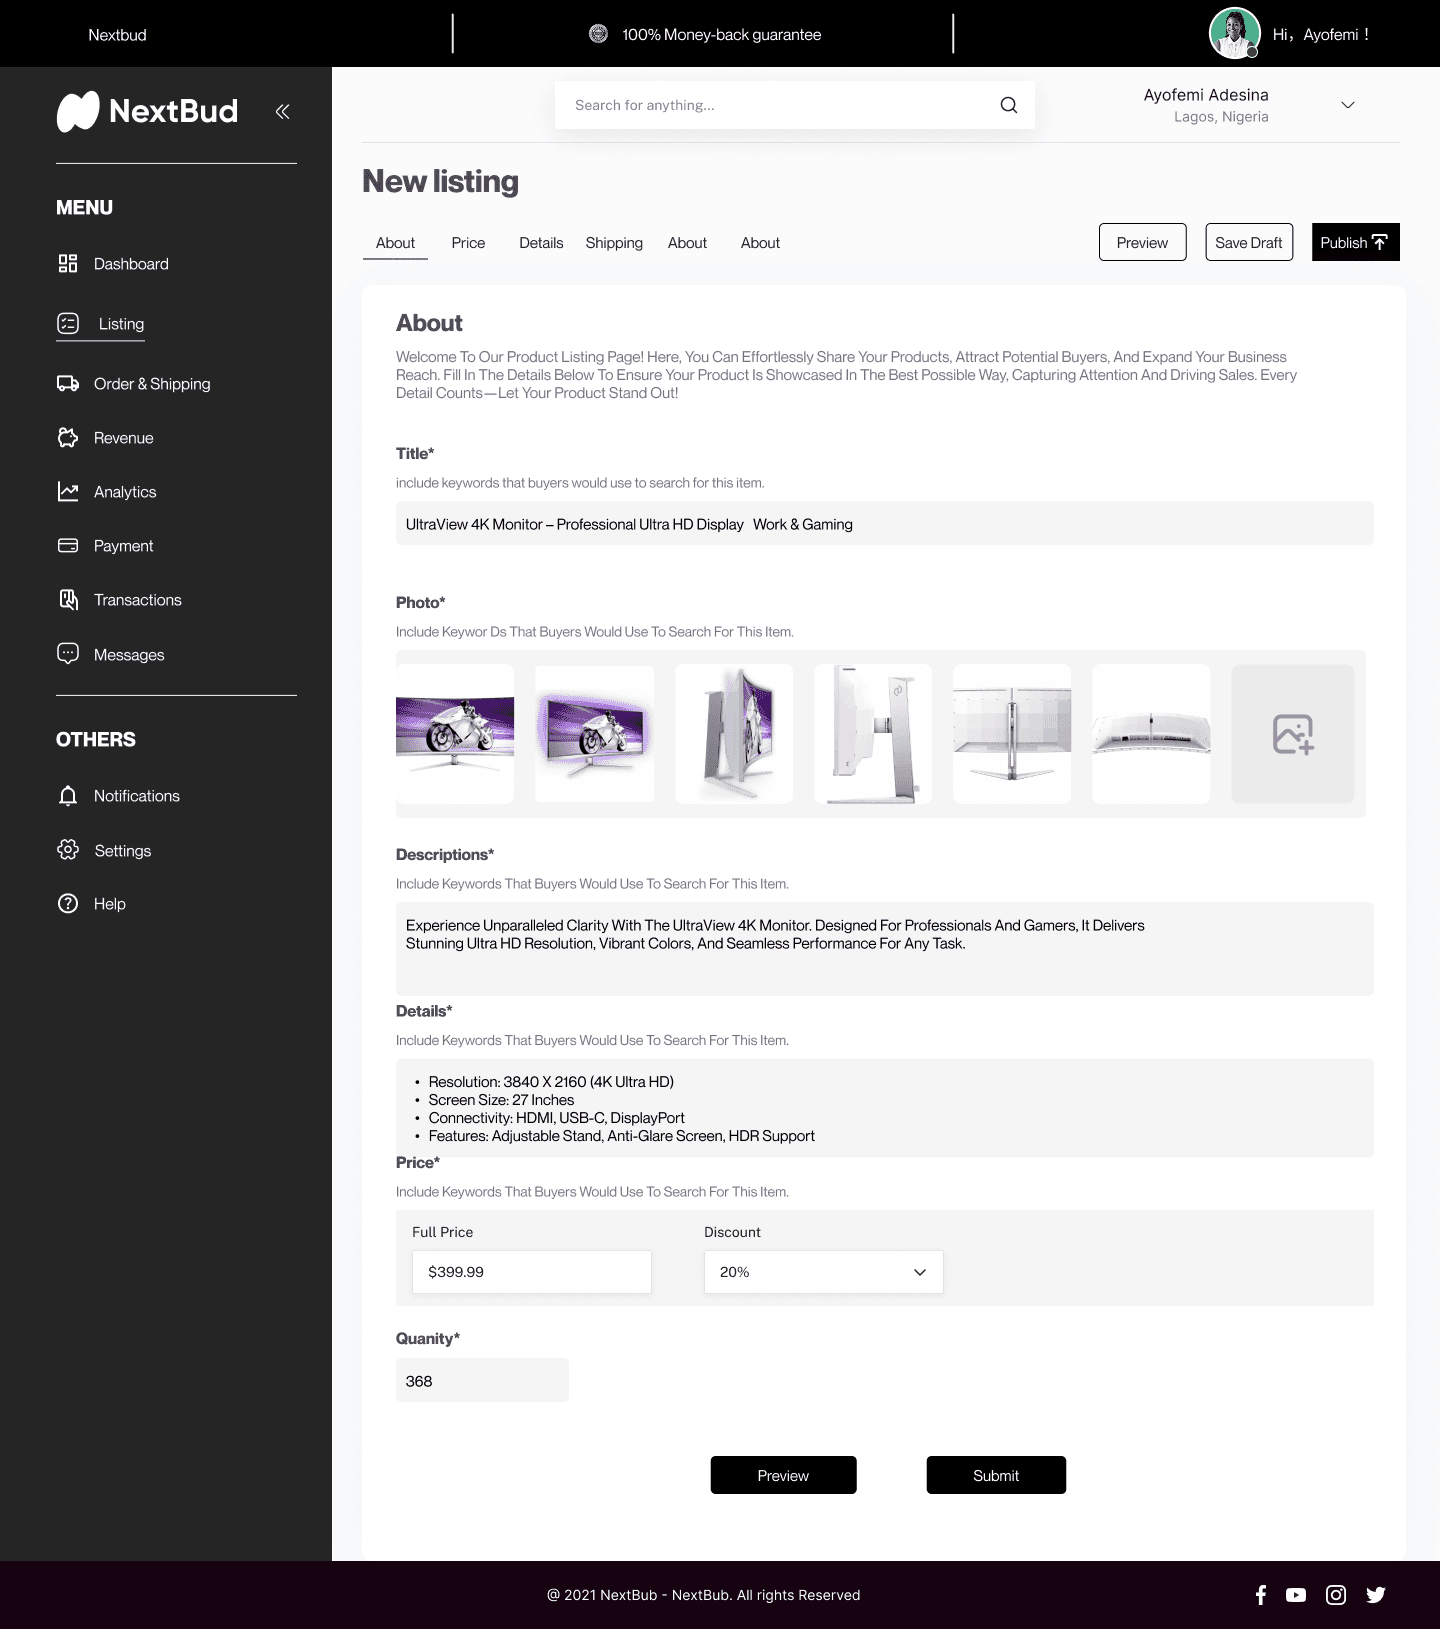Viewport: 1440px width, 1629px height.
Task: Click the Full Price input $399.99
Action: coord(531,1272)
